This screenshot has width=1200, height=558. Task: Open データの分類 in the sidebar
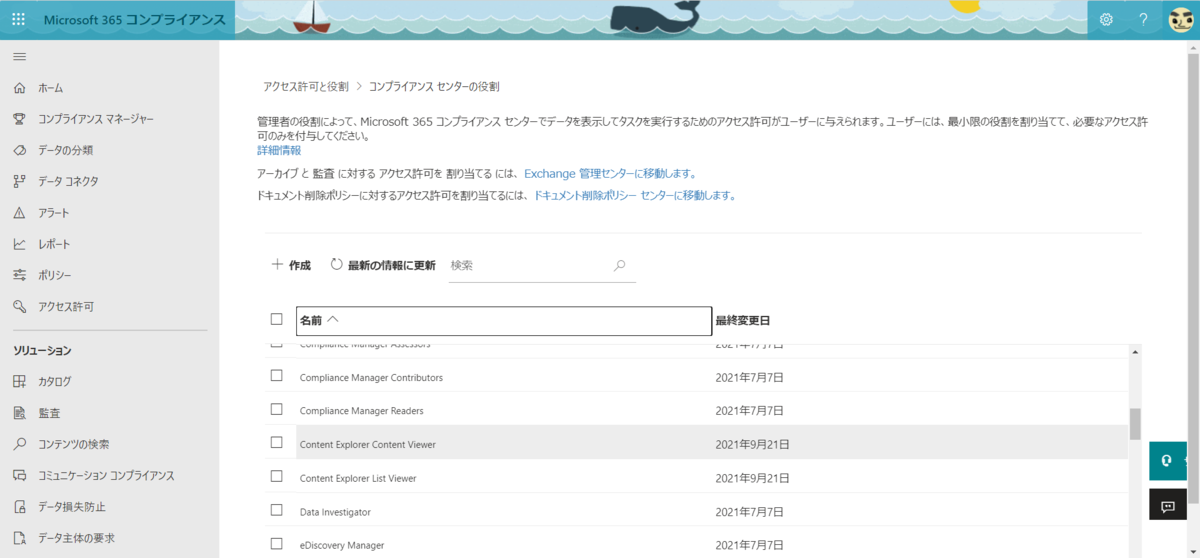66,150
